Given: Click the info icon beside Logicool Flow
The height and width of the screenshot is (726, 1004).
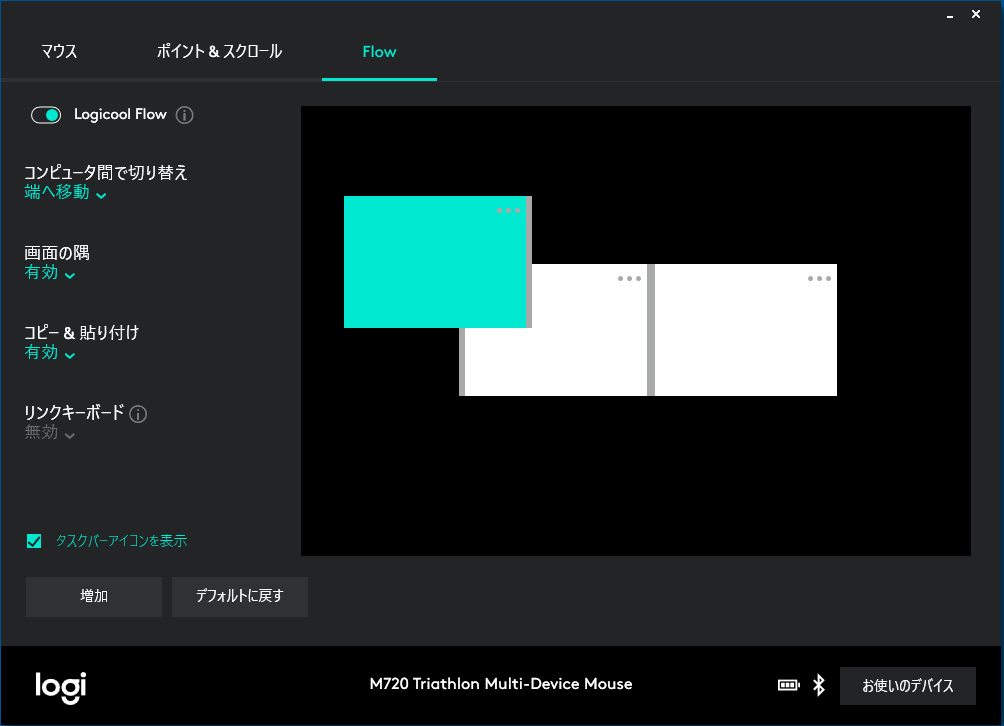Looking at the screenshot, I should [184, 115].
